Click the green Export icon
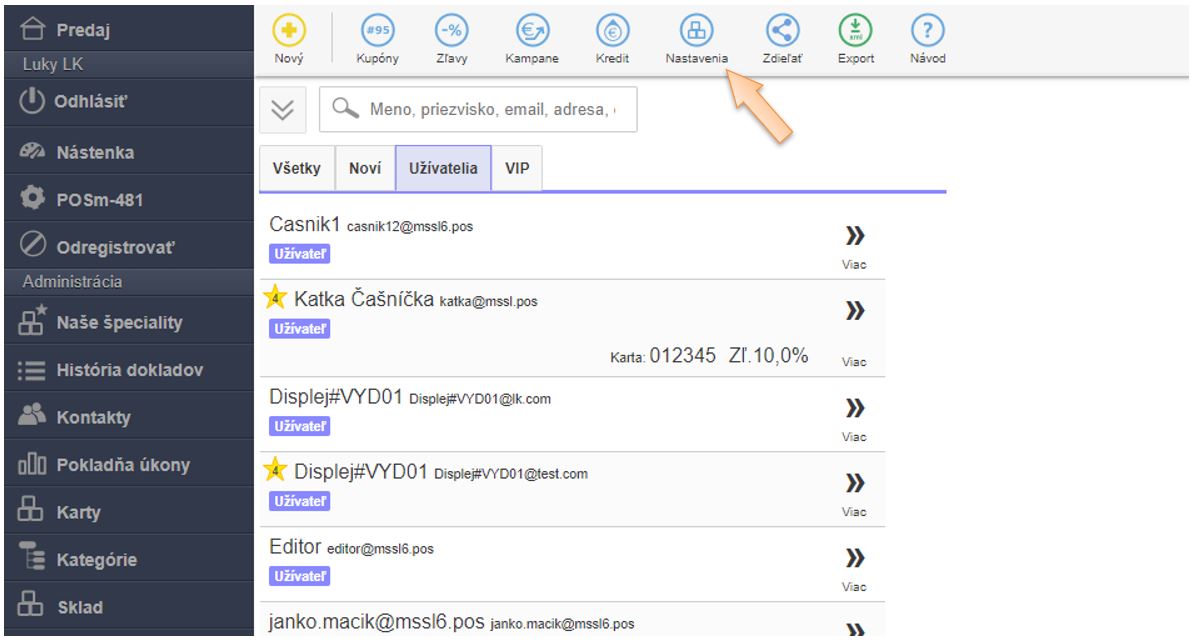 [856, 30]
